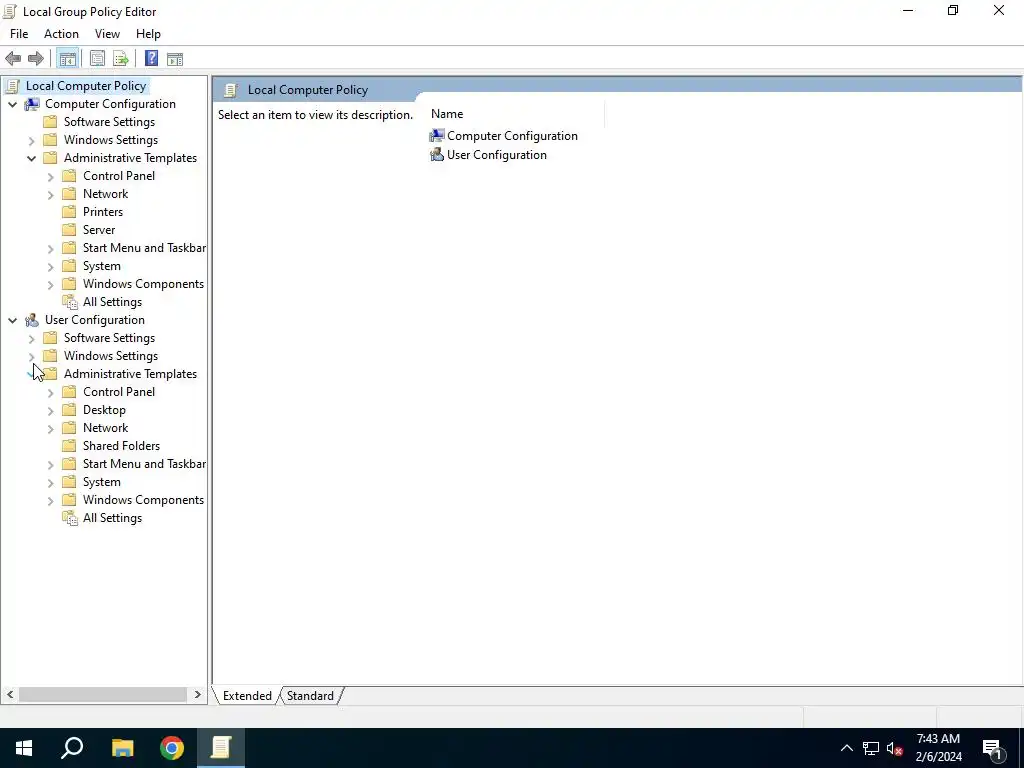The image size is (1024, 768).
Task: Click the Export List toolbar icon
Action: [x=121, y=59]
